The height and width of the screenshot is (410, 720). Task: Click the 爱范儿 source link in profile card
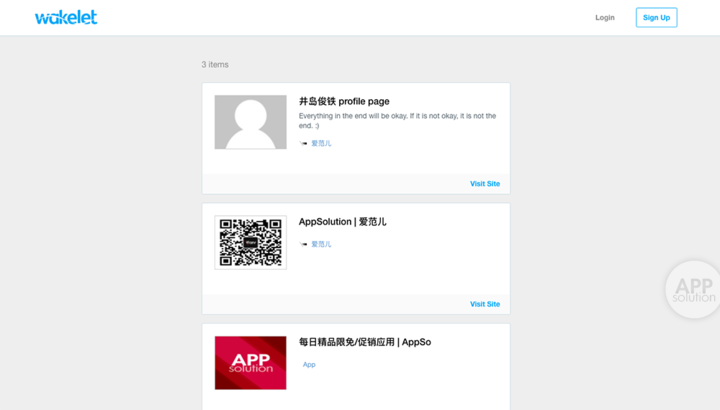tap(321, 143)
